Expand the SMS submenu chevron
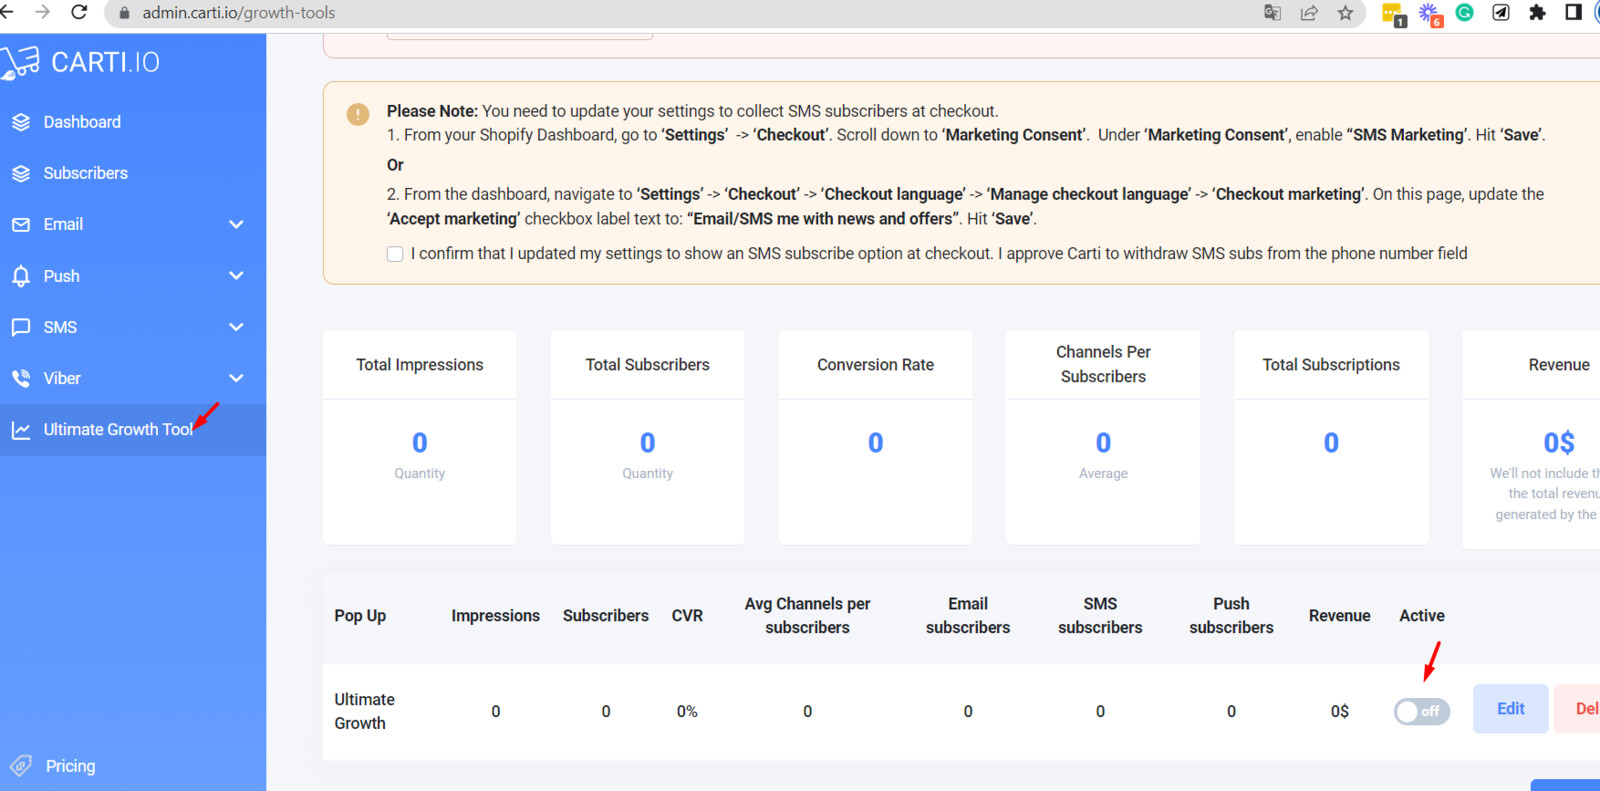 (236, 327)
